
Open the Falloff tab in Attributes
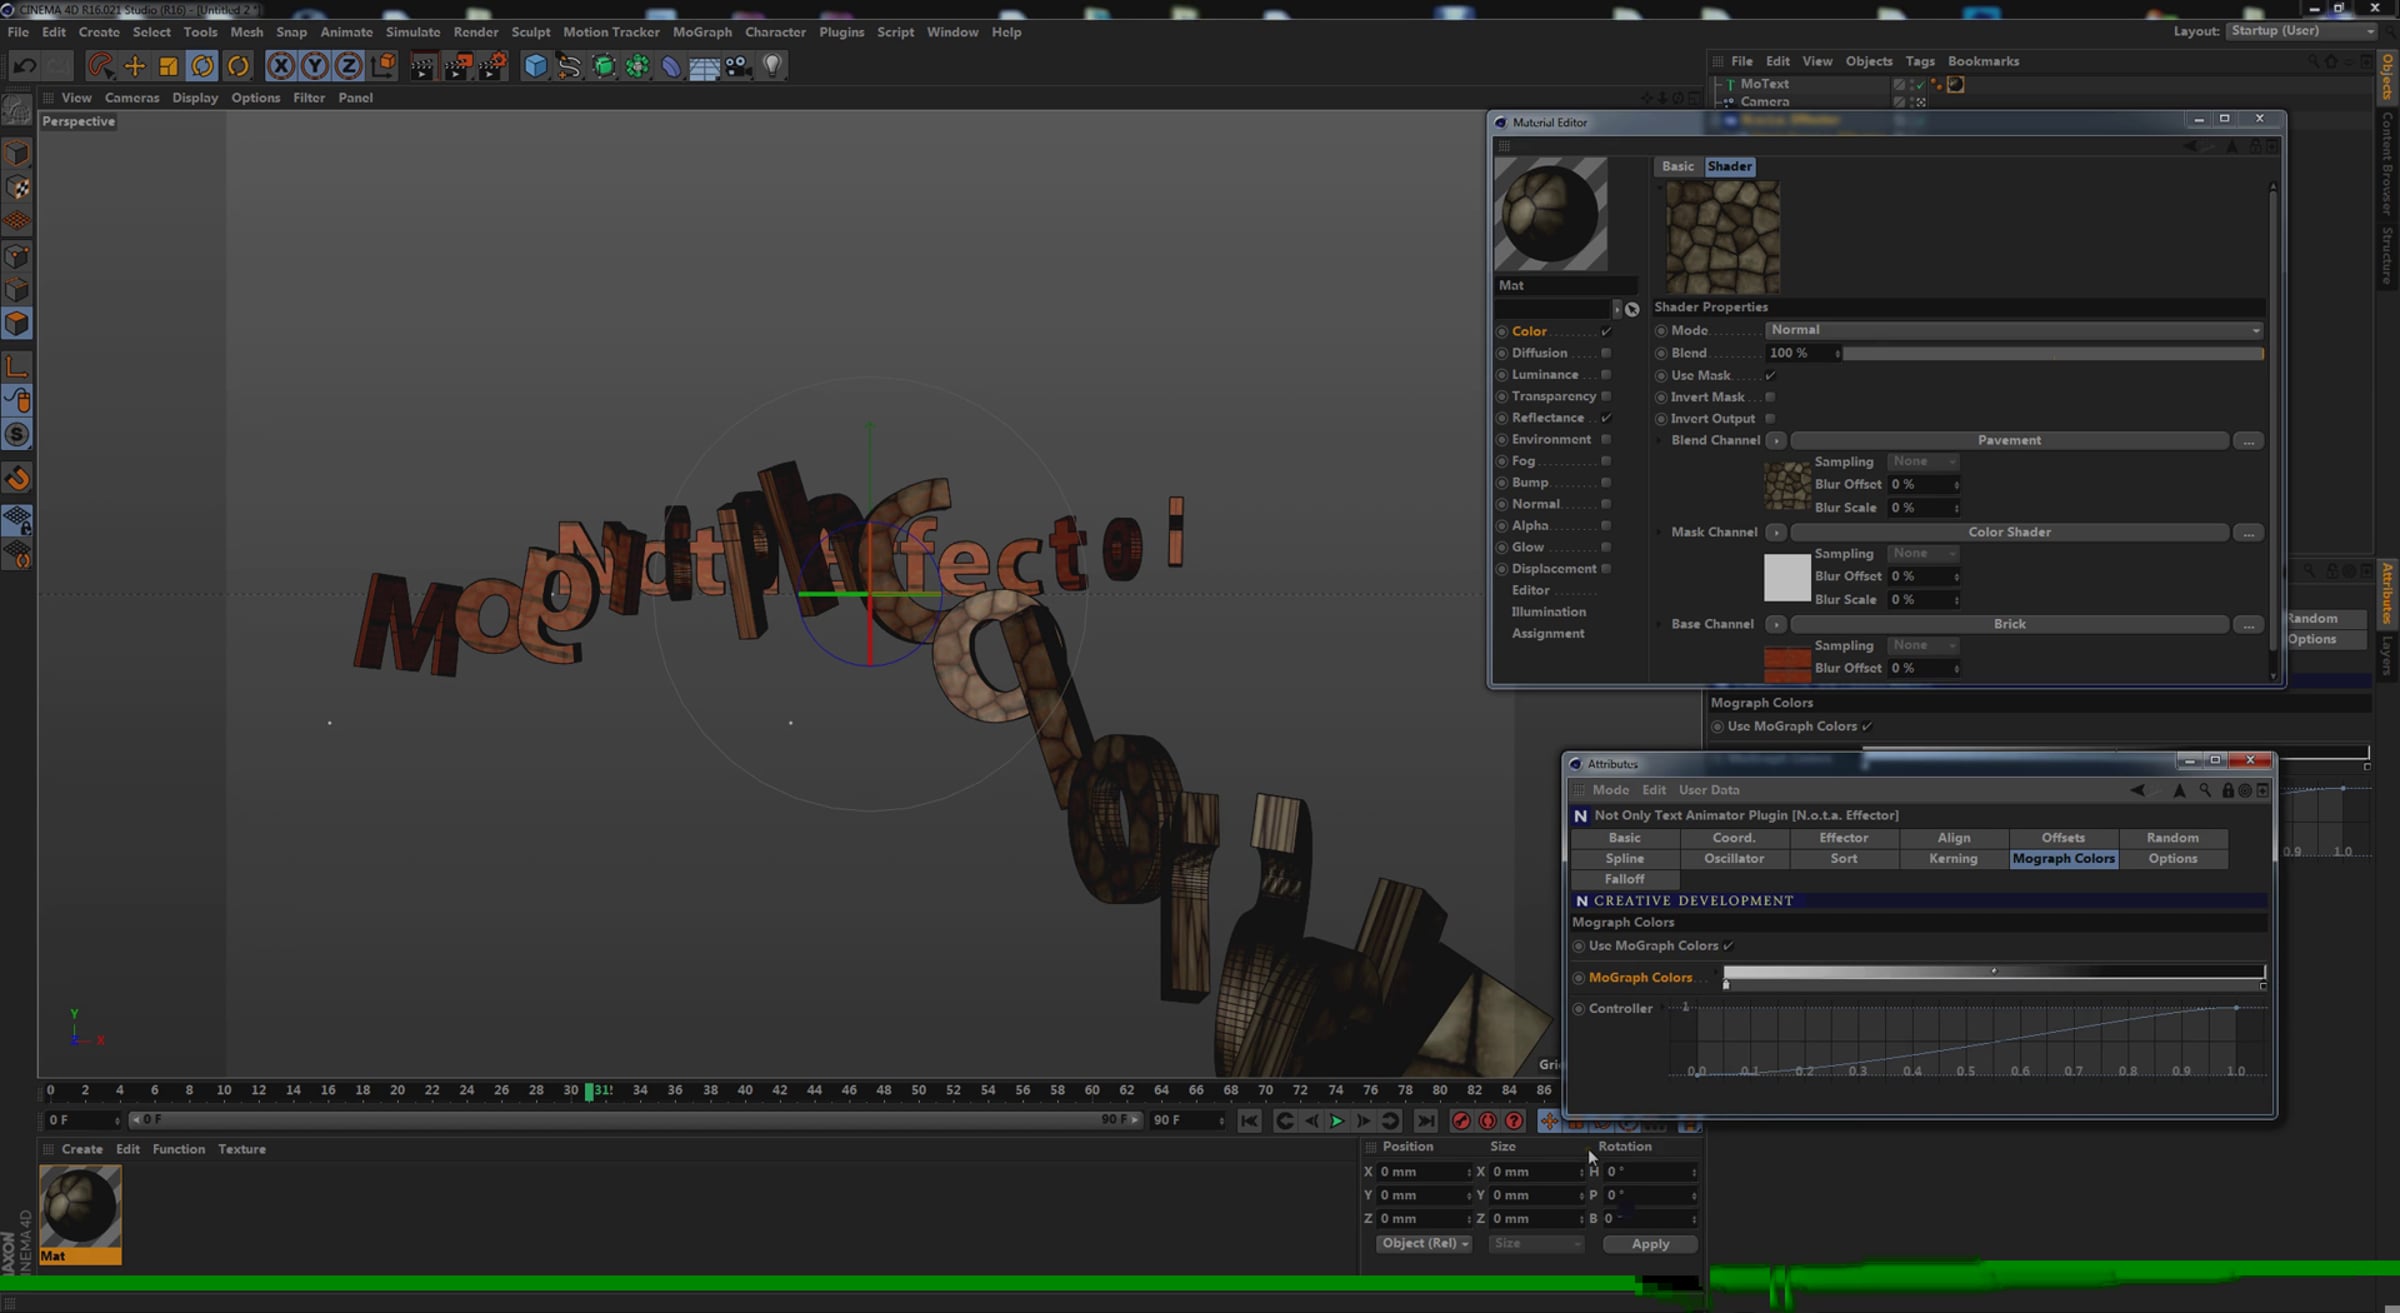[x=1624, y=879]
